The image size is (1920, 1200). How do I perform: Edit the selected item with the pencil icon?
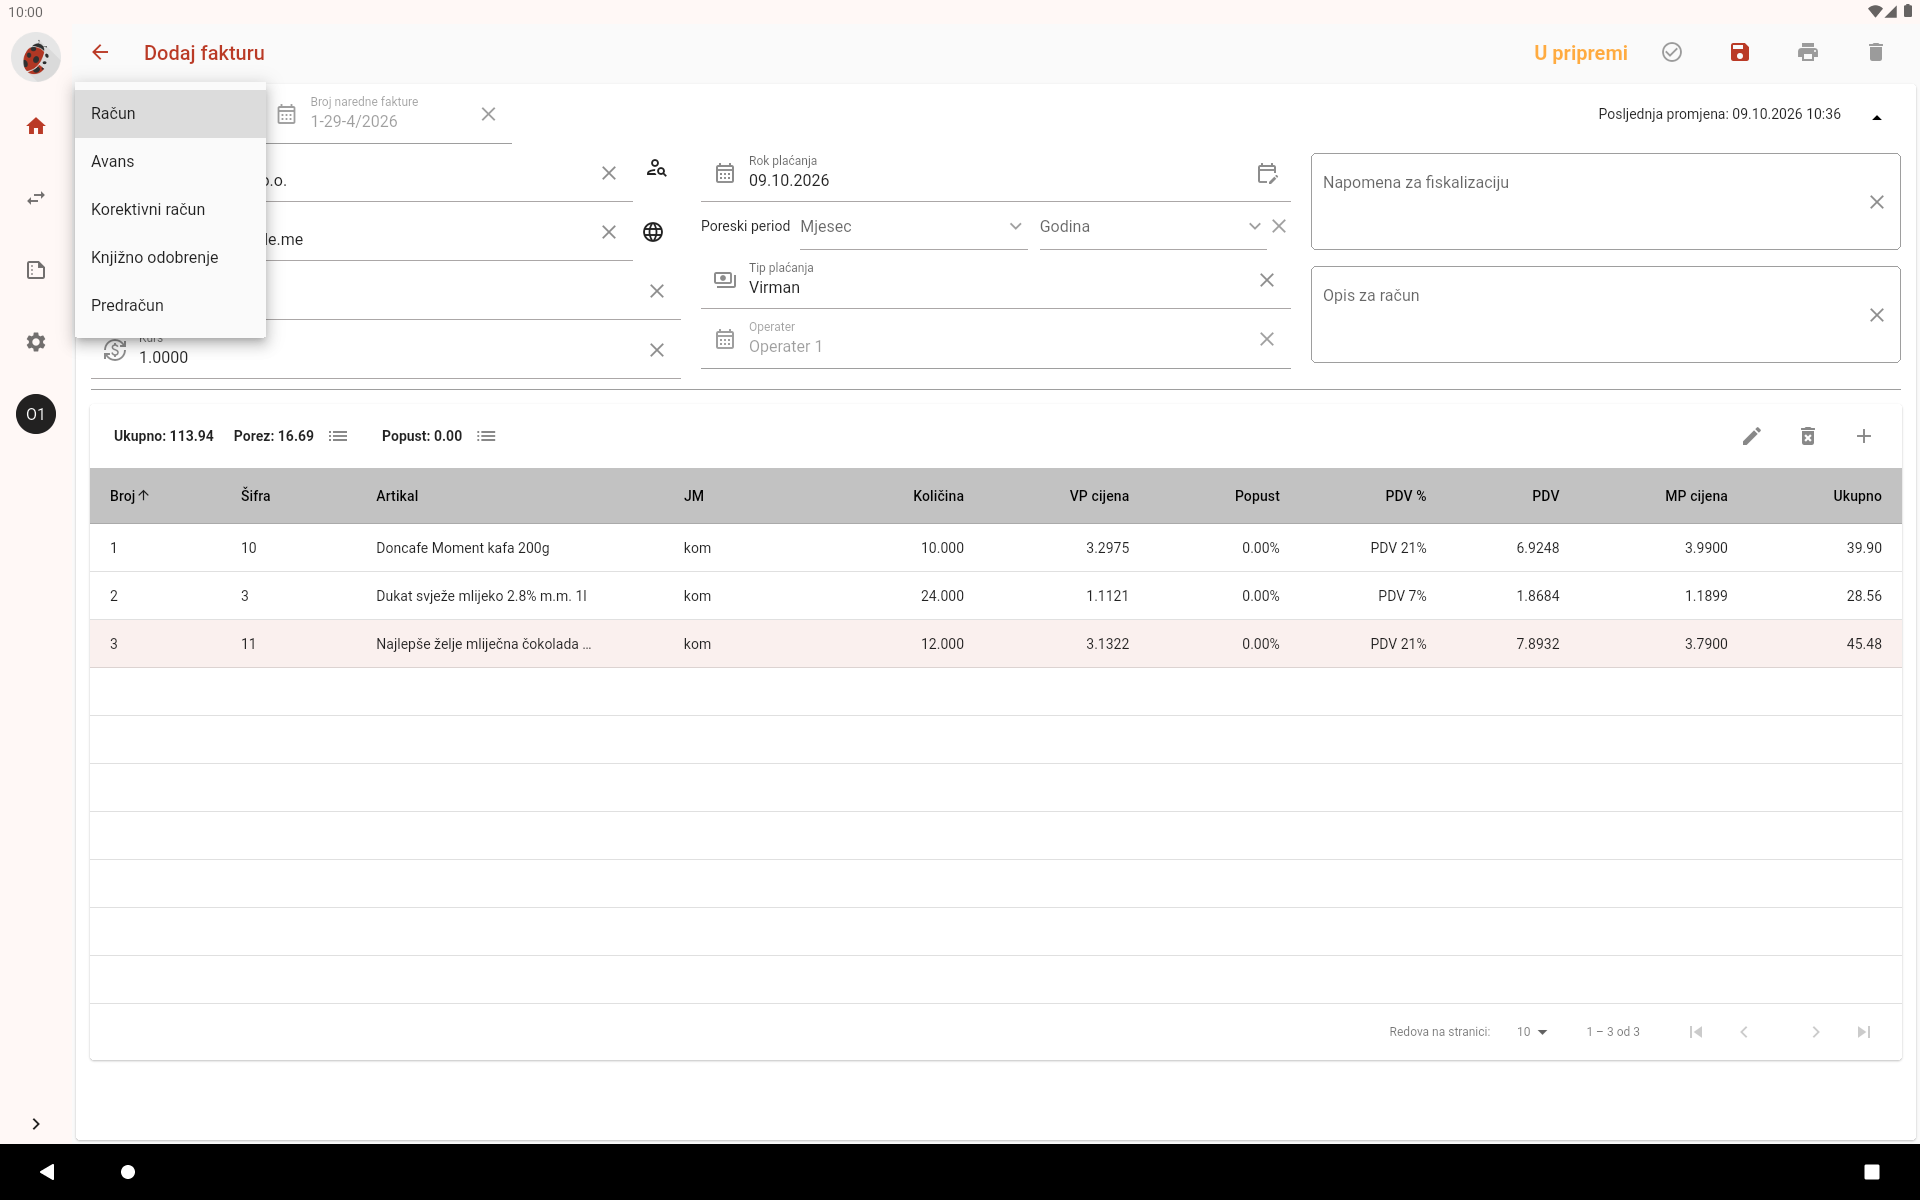point(1752,436)
